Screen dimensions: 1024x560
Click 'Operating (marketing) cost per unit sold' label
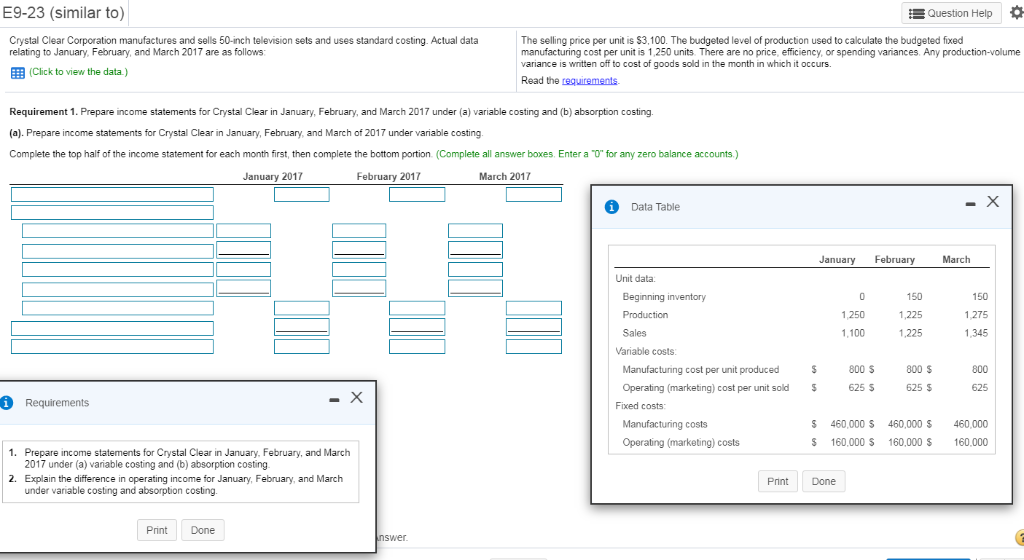(705, 388)
